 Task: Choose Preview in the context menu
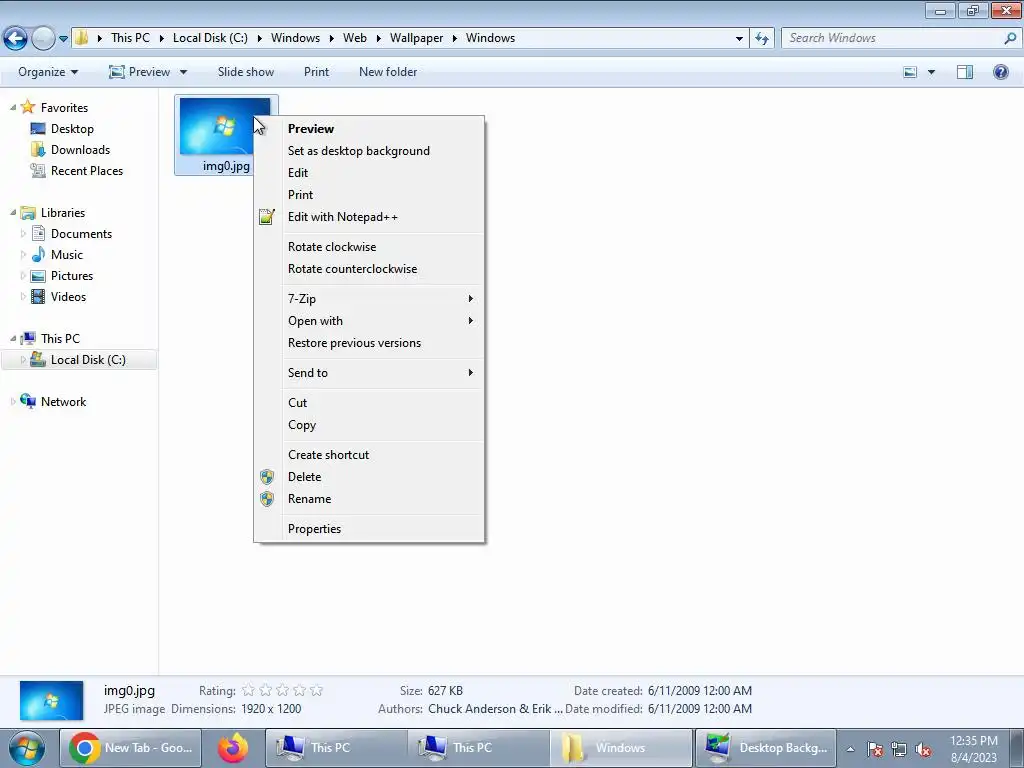click(x=369, y=129)
